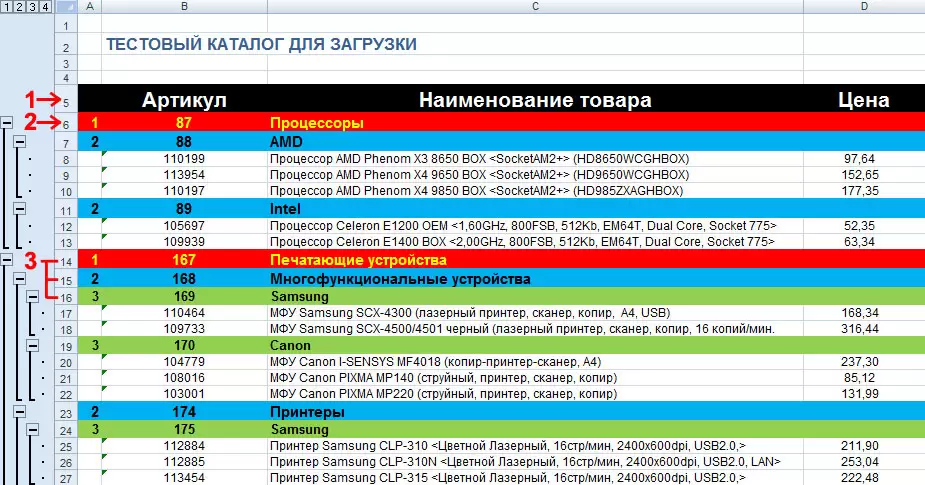The image size is (925, 485).
Task: Collapse the Samsung group at row 16
Action: 34,297
